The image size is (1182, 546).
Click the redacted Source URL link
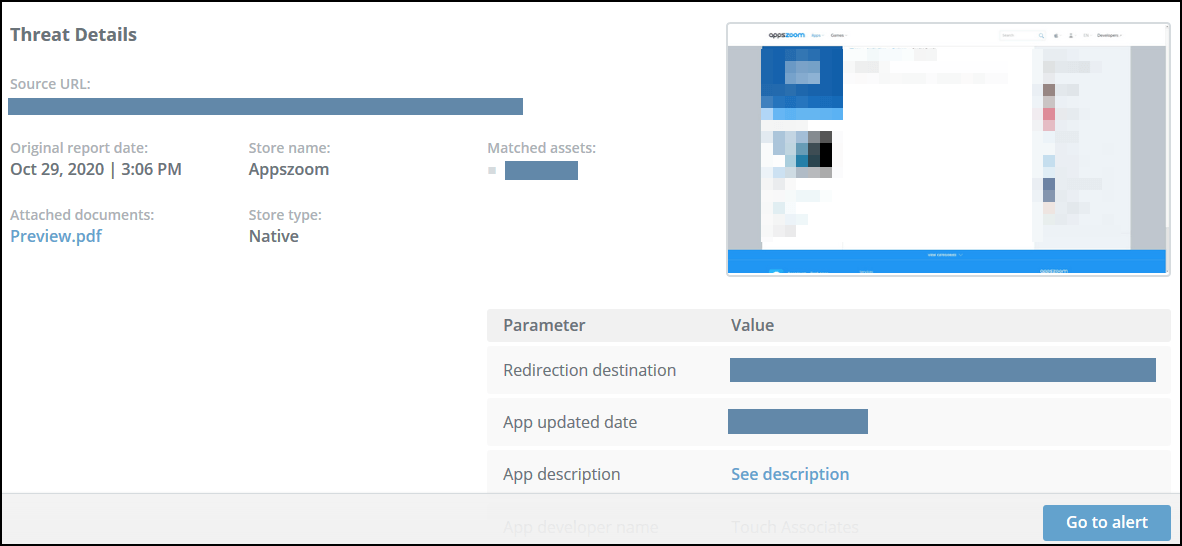265,106
